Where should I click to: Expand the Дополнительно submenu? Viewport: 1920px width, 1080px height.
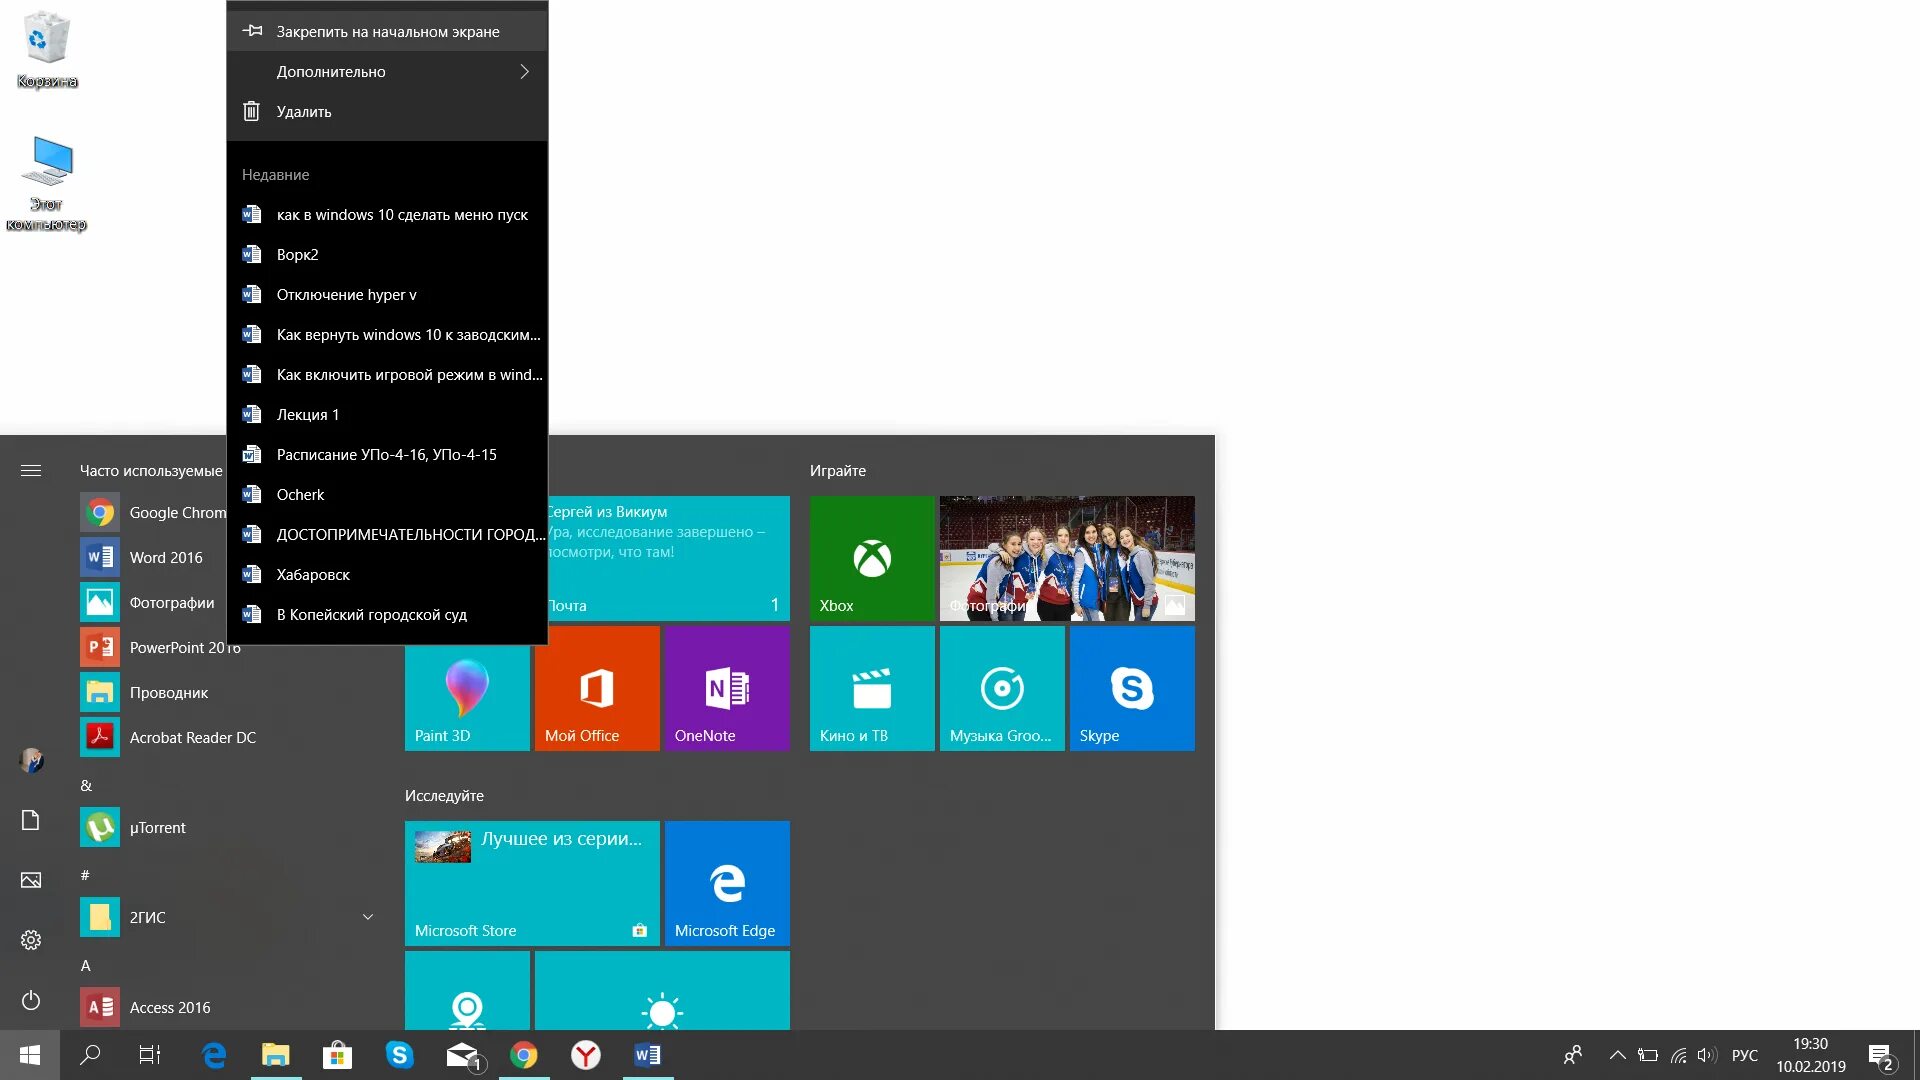coord(387,72)
